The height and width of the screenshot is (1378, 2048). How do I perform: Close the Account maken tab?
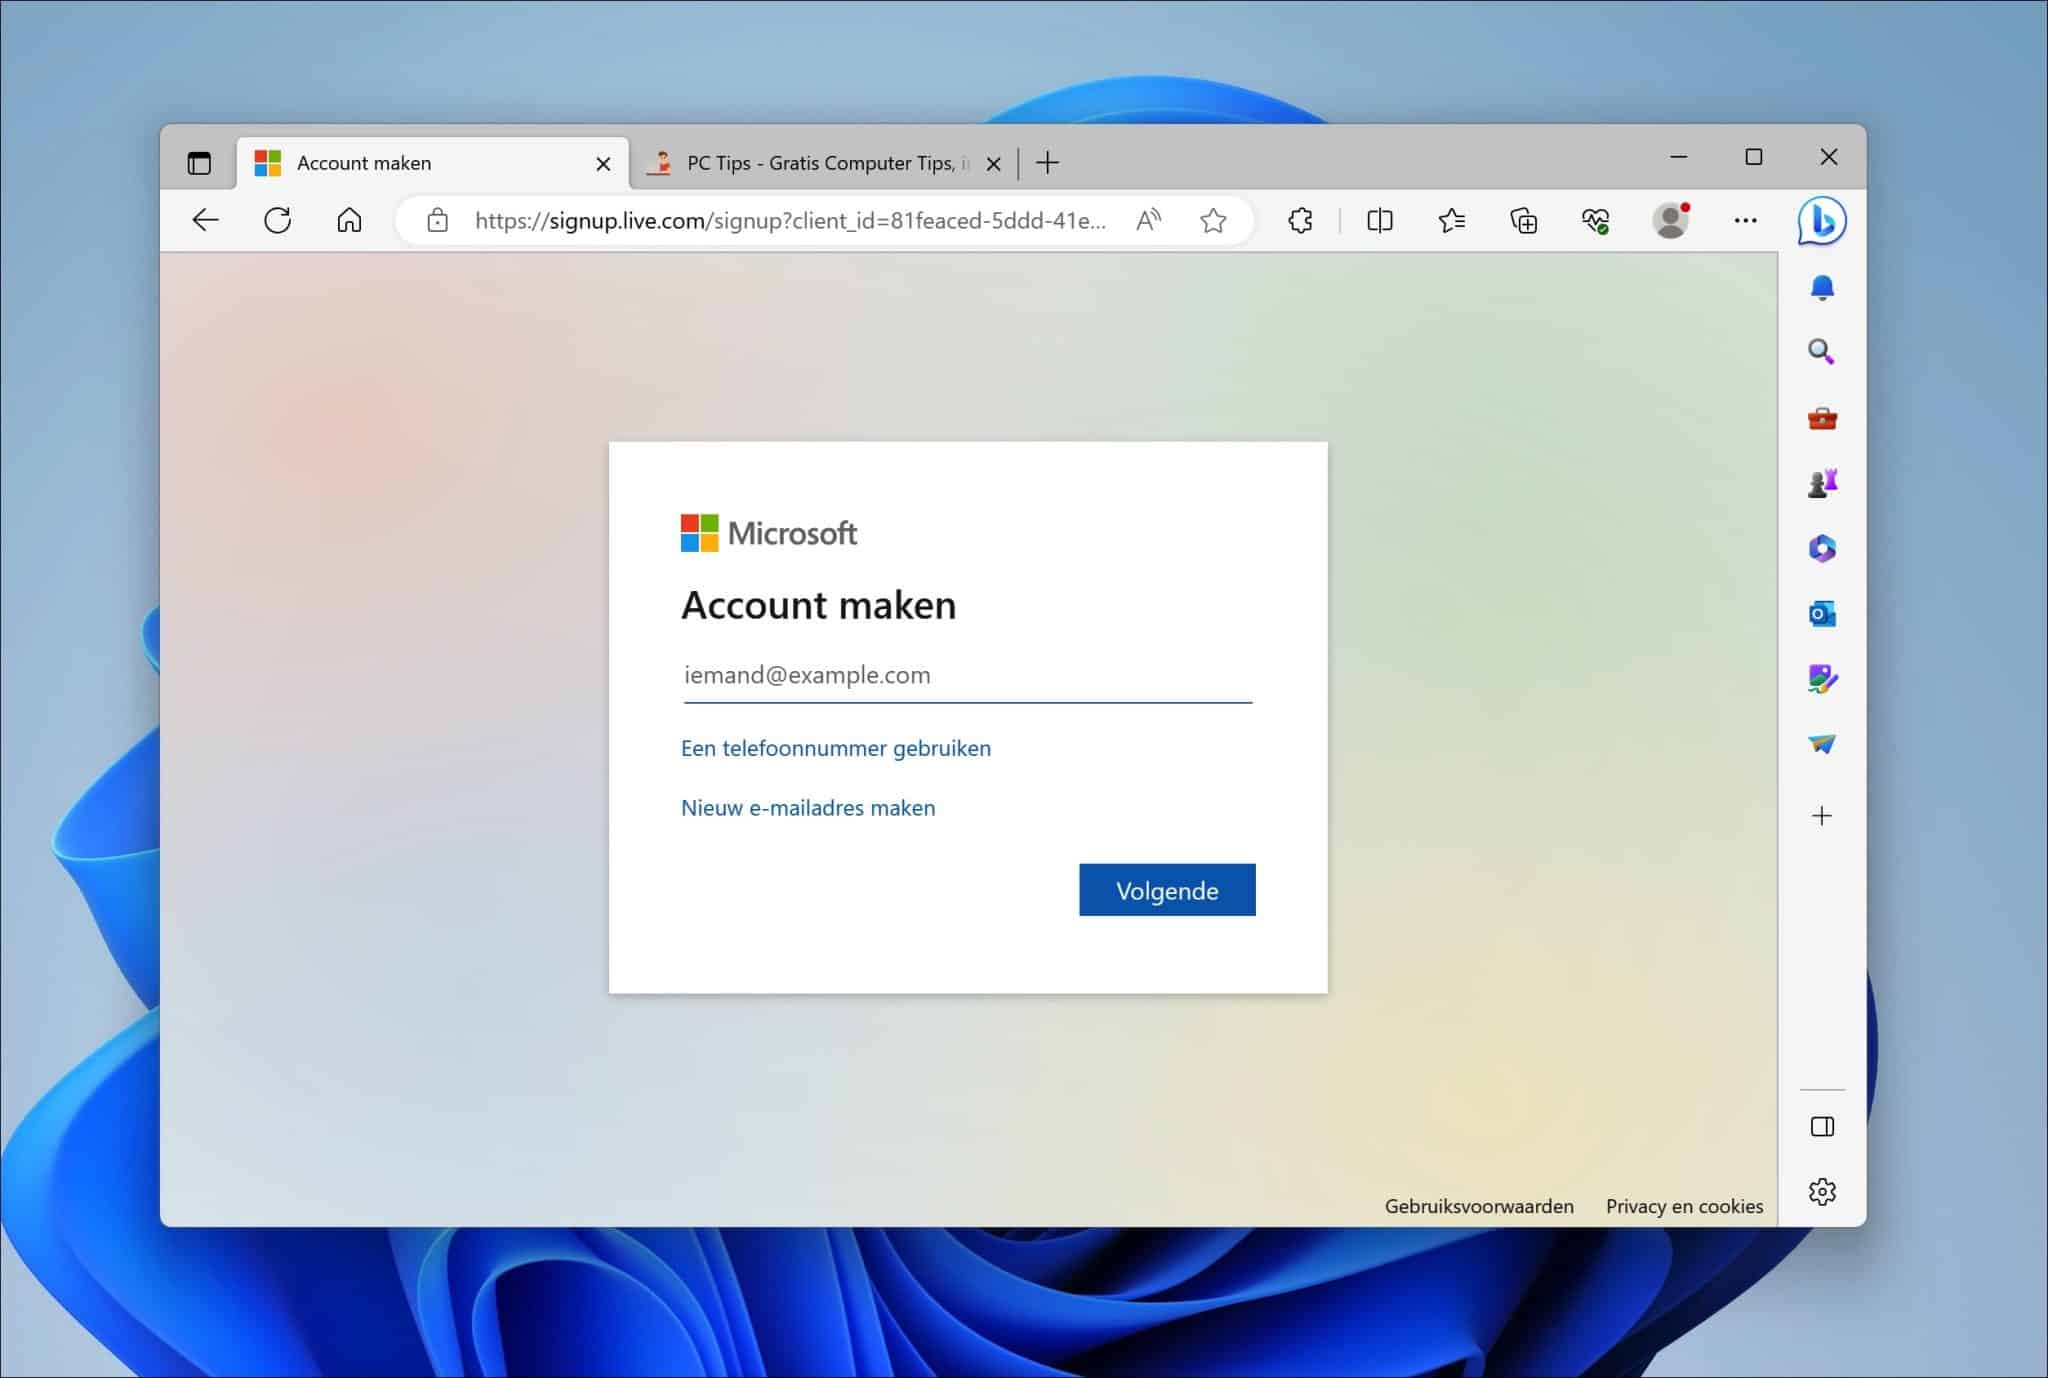pos(603,164)
